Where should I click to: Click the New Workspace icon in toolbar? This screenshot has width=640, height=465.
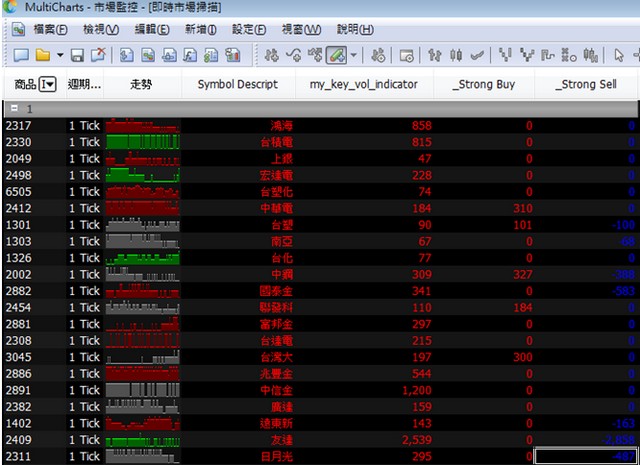(21, 55)
